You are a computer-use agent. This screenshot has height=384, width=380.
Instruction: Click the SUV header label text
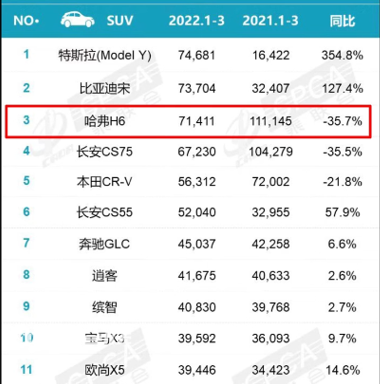[120, 21]
